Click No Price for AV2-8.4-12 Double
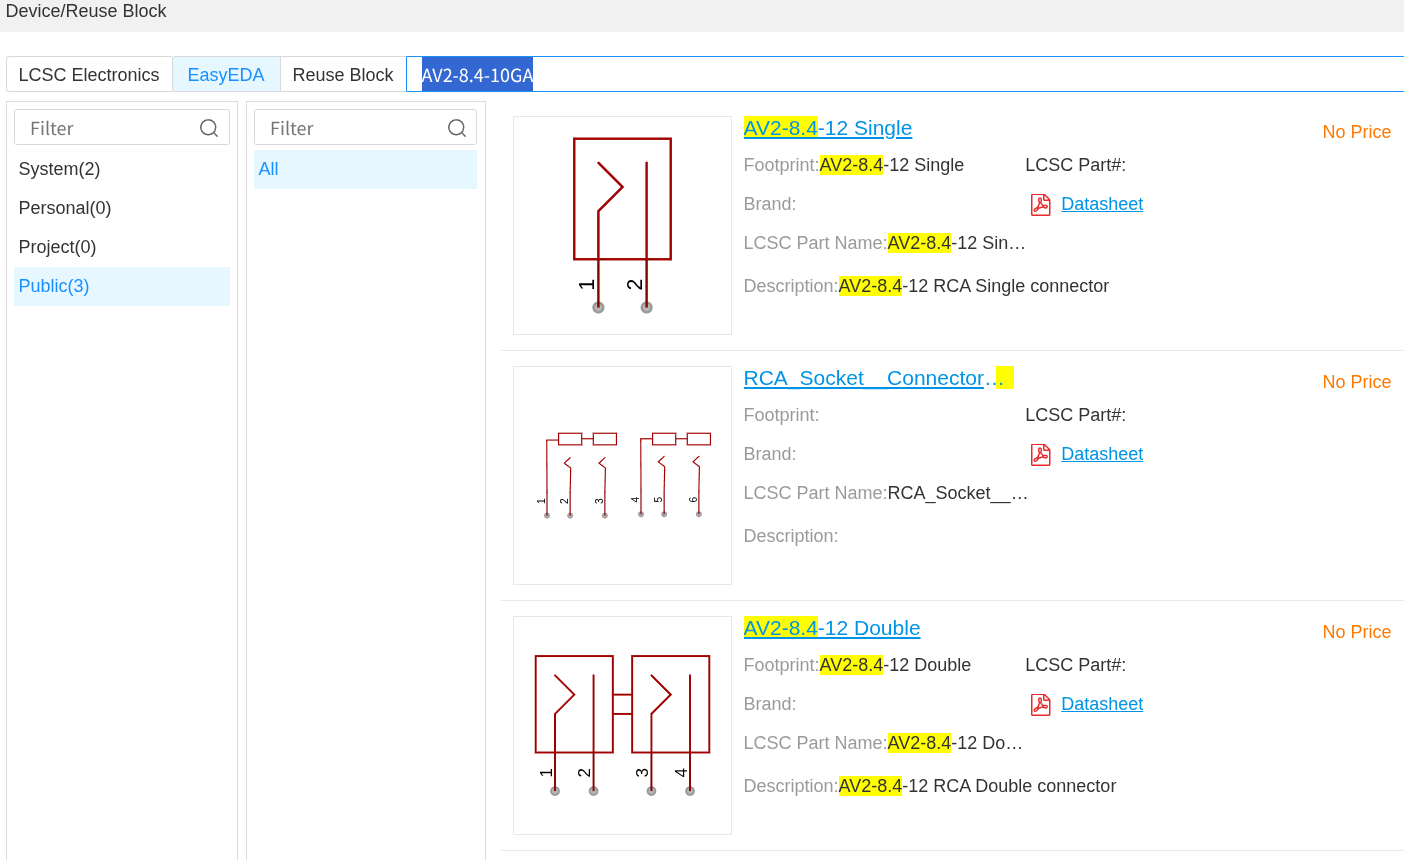The image size is (1404, 860). click(1357, 632)
